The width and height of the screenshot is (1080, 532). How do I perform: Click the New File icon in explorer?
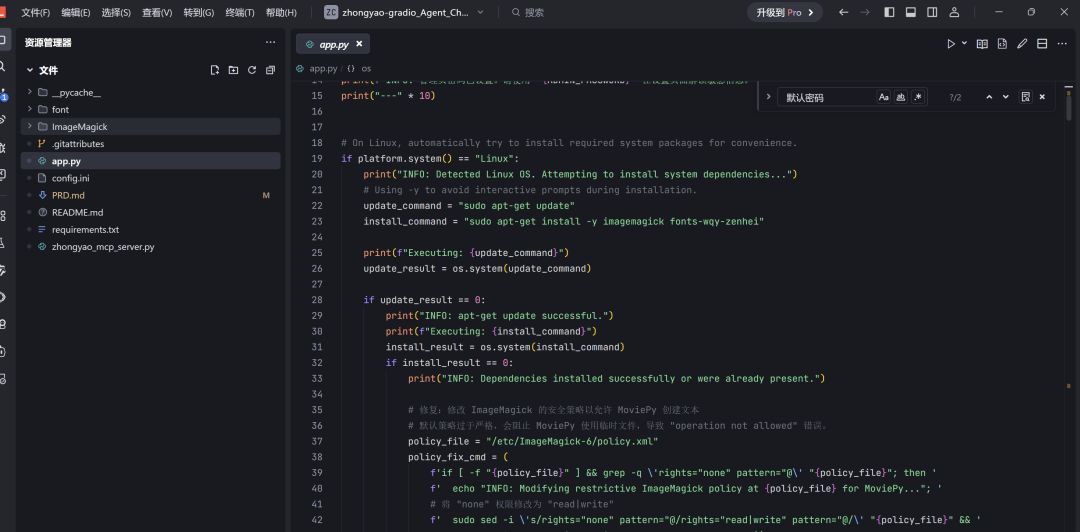(215, 70)
